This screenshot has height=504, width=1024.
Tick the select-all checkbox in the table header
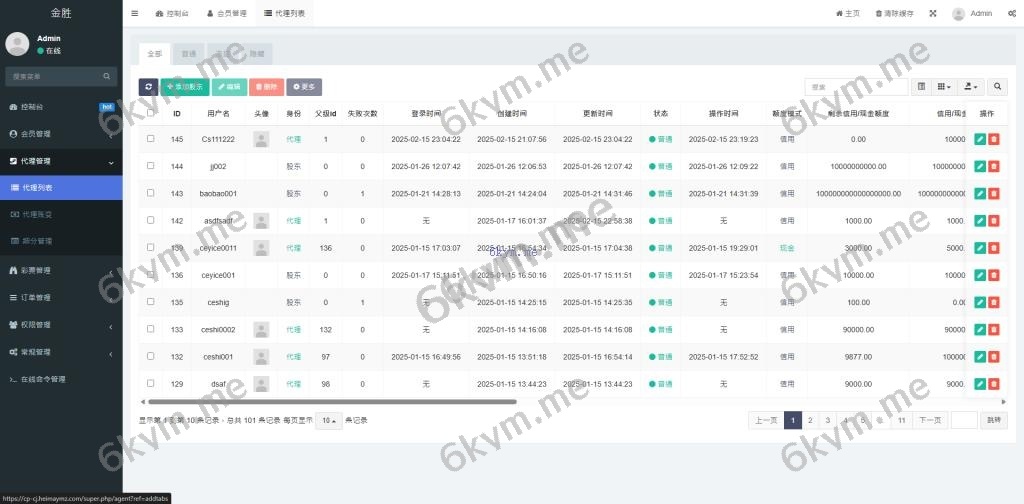pos(151,112)
